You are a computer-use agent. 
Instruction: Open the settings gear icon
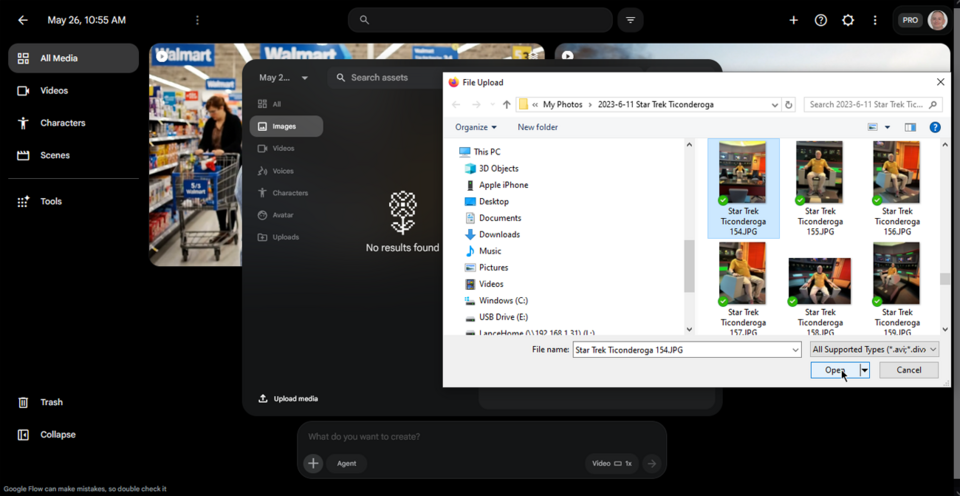[847, 20]
